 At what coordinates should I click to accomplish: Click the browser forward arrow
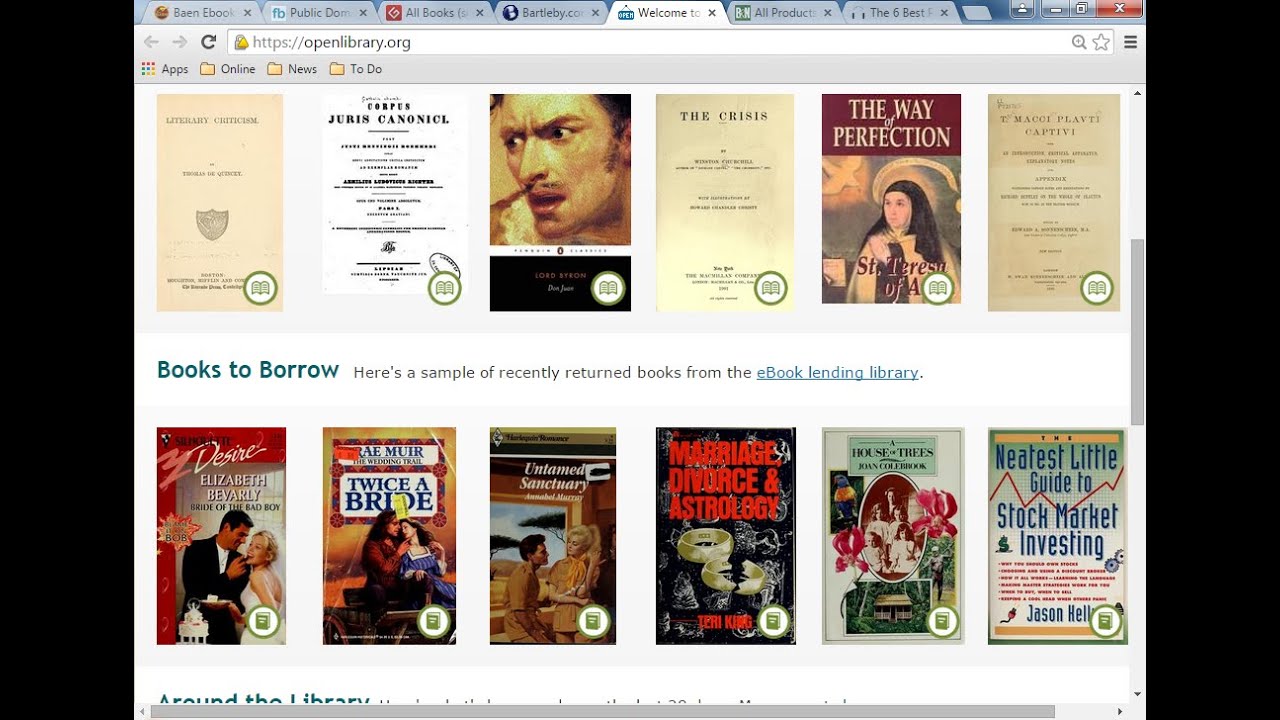(x=180, y=42)
